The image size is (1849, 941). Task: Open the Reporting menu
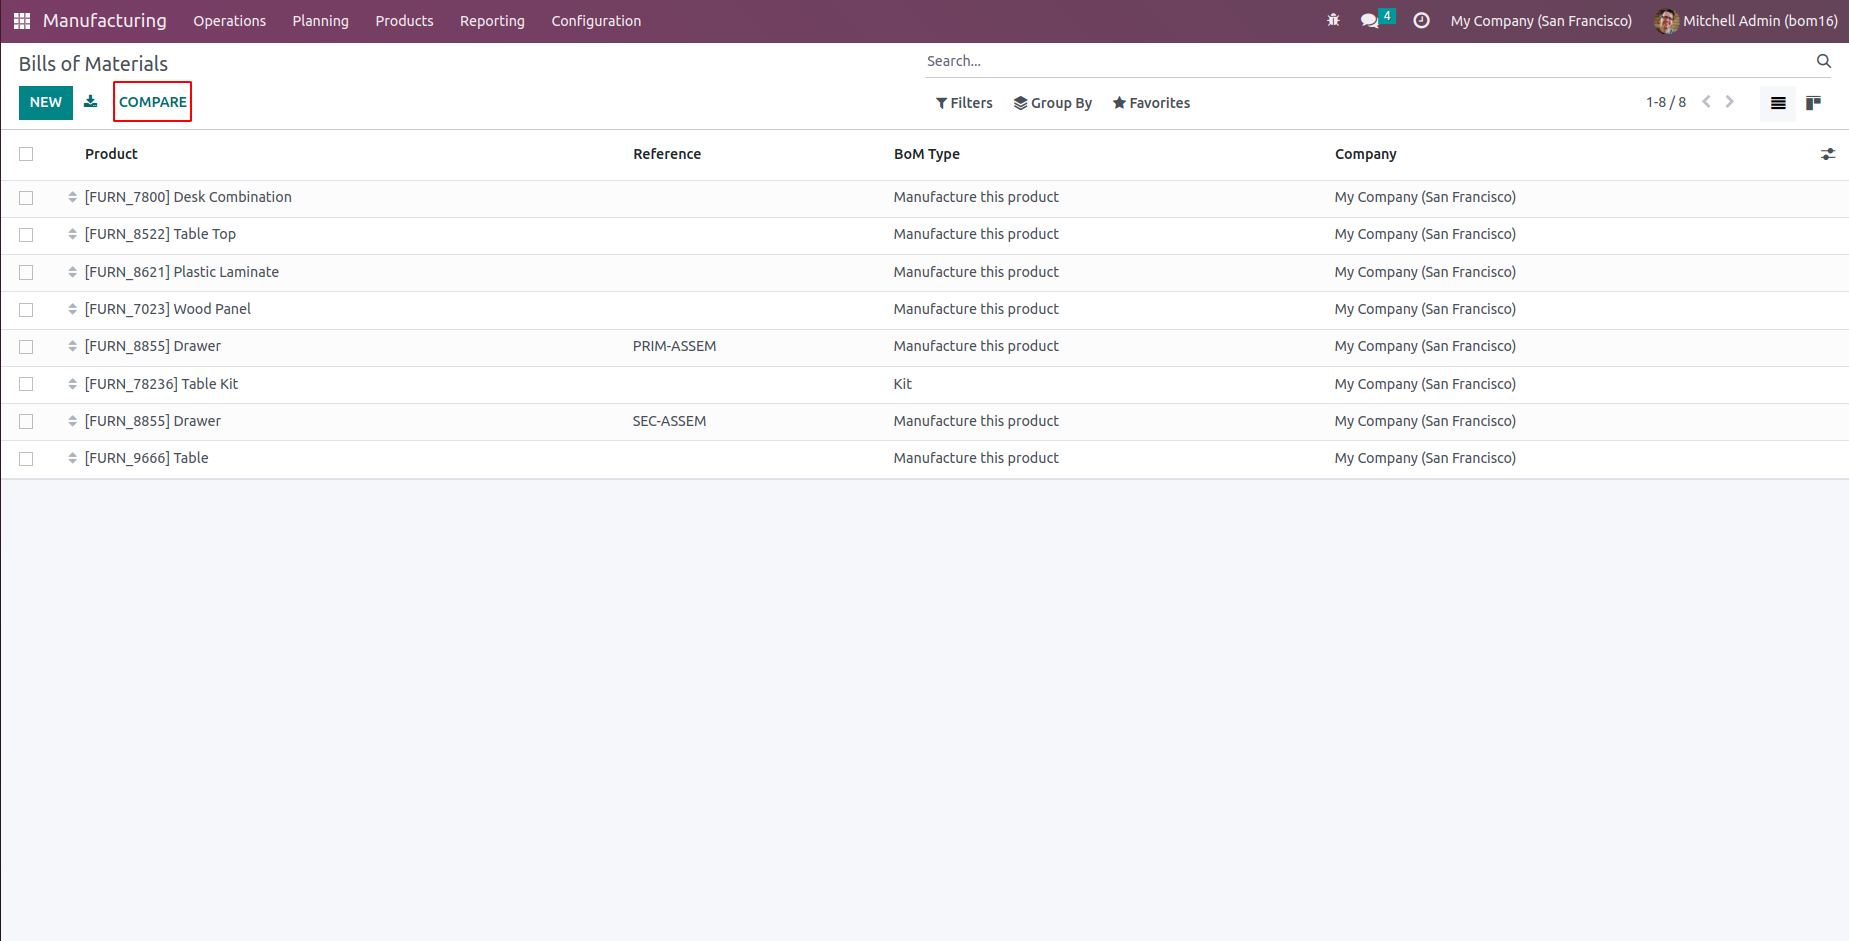[492, 21]
